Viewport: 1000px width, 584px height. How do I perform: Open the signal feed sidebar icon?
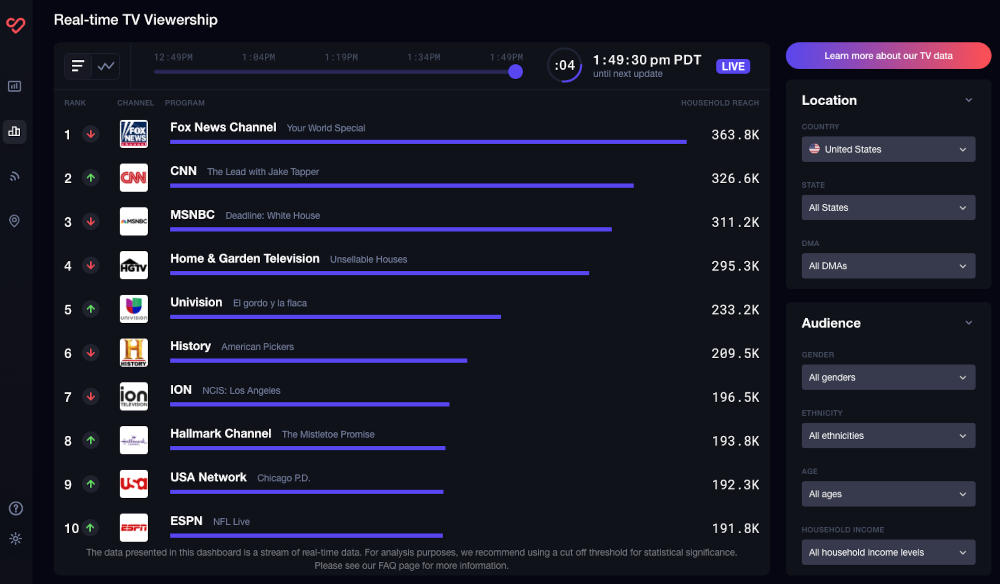[x=15, y=176]
